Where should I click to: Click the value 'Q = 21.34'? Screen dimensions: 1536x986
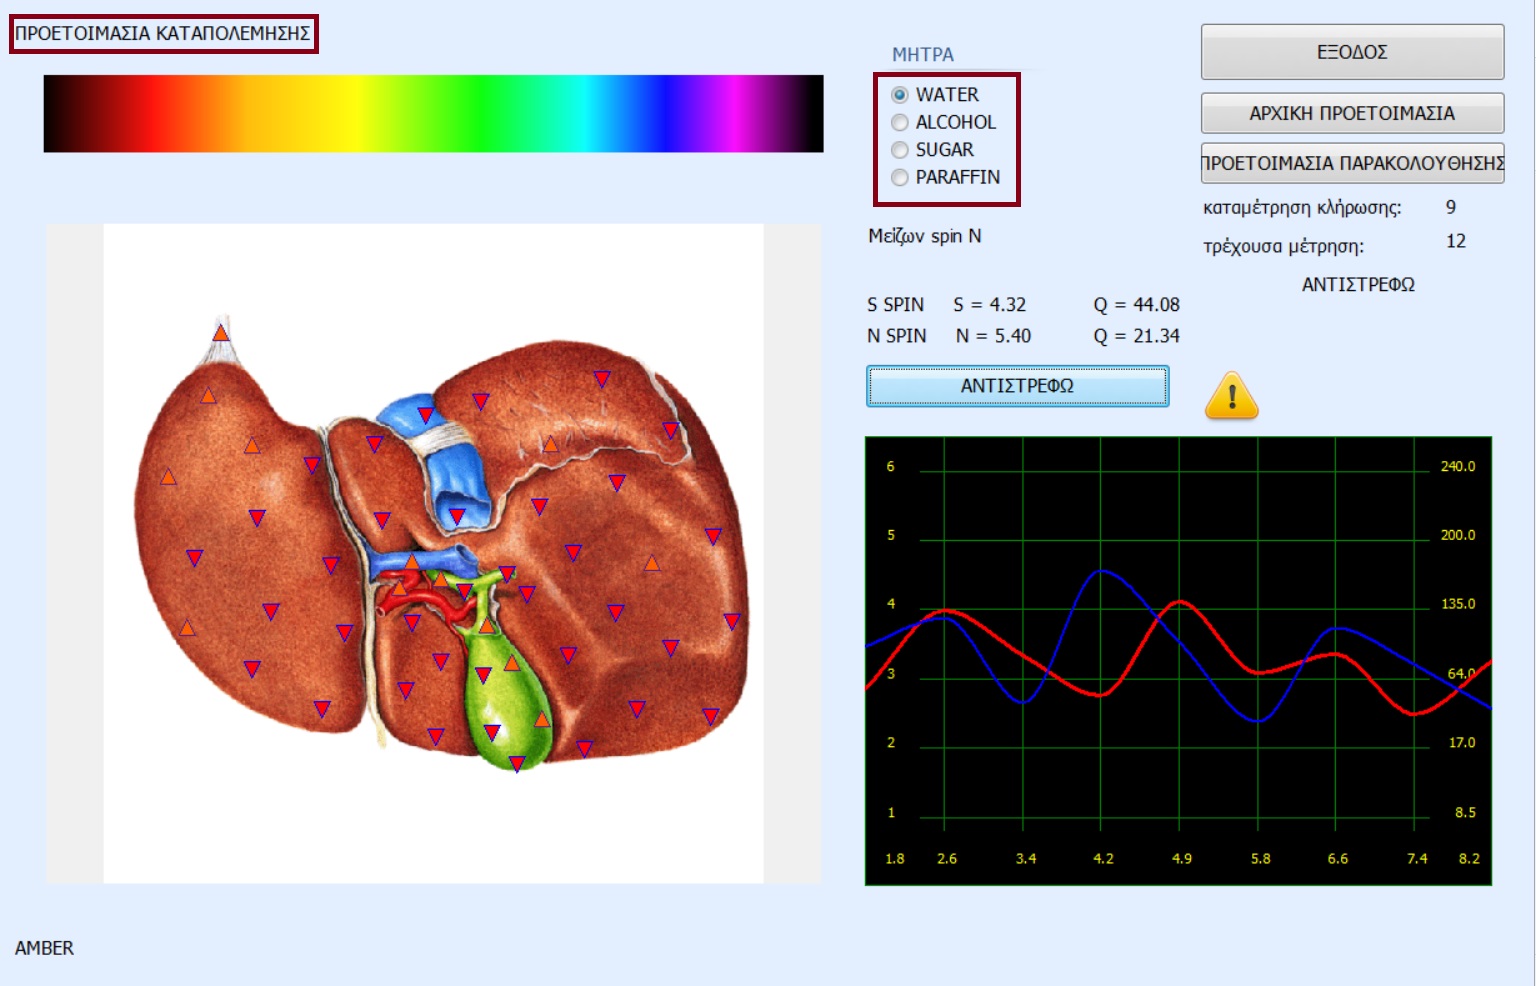pos(1136,336)
